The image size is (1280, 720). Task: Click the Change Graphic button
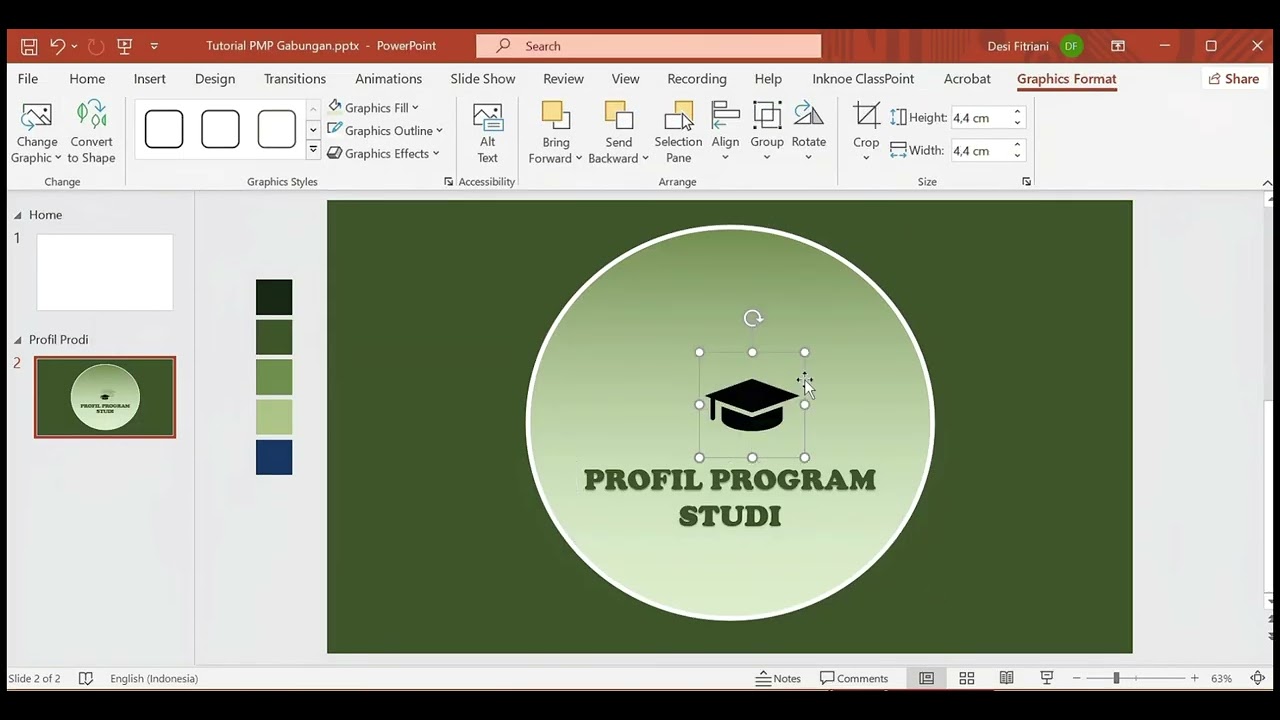point(36,133)
